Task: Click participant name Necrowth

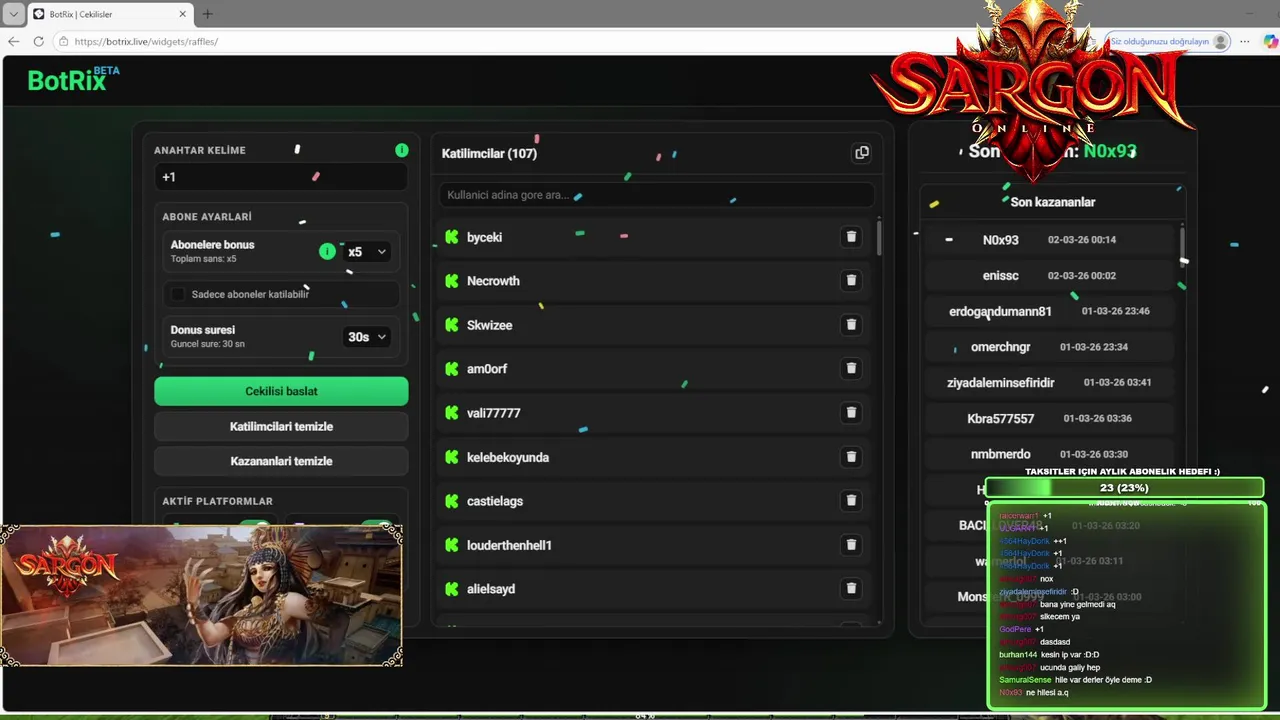Action: [x=493, y=281]
